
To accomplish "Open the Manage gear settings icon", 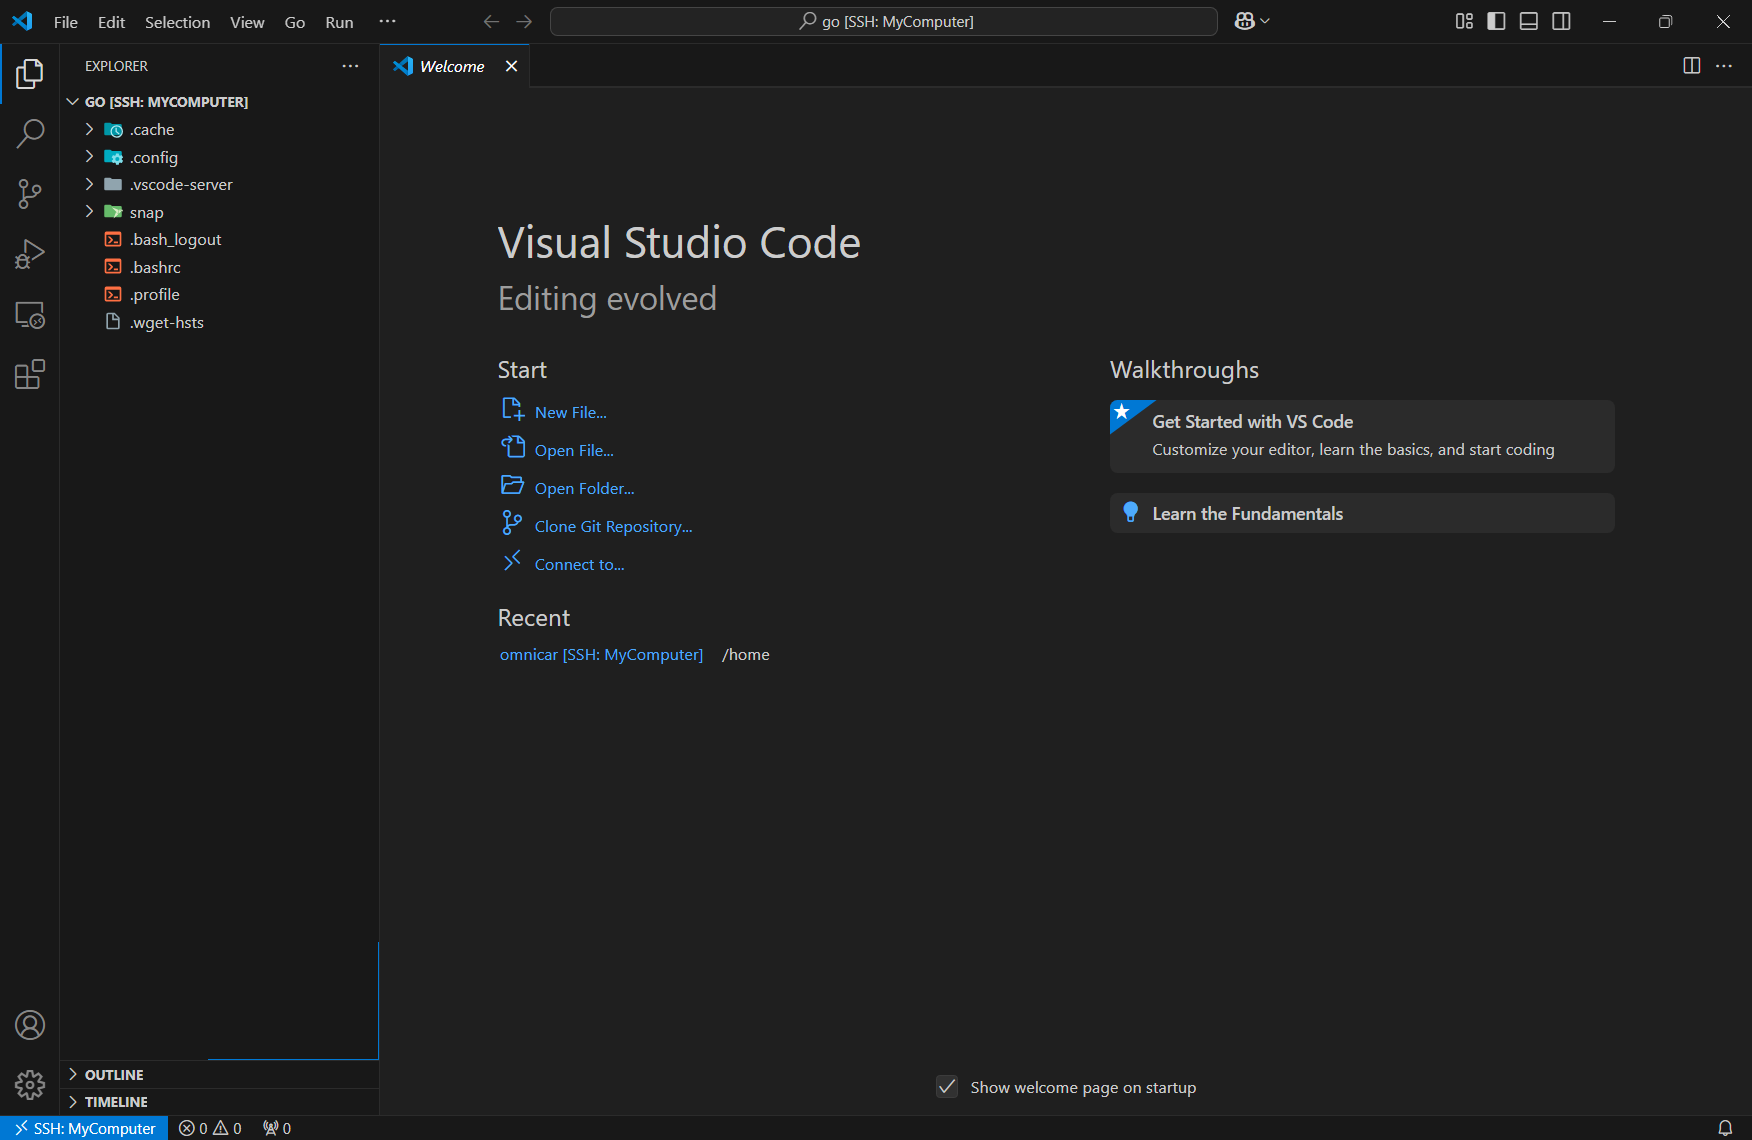I will [x=30, y=1085].
